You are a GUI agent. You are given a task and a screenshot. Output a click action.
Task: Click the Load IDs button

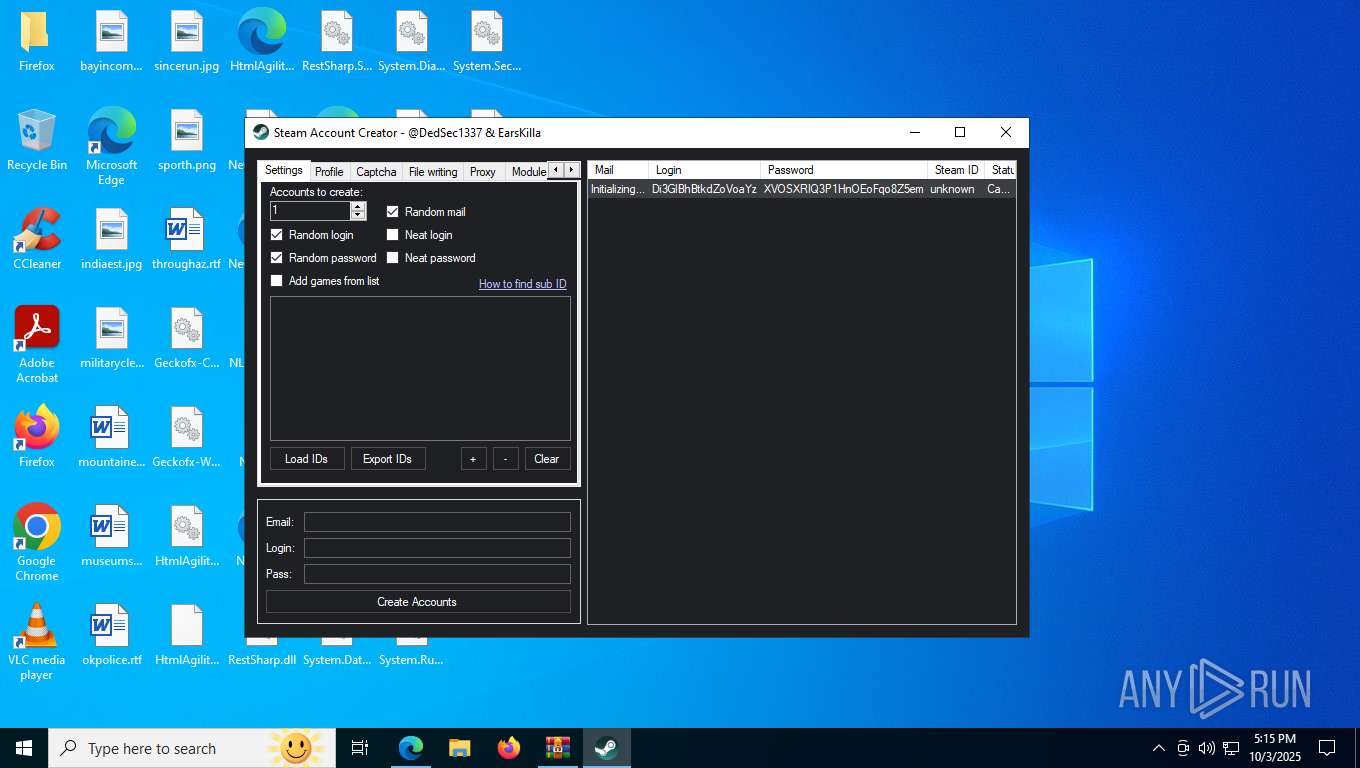(307, 459)
